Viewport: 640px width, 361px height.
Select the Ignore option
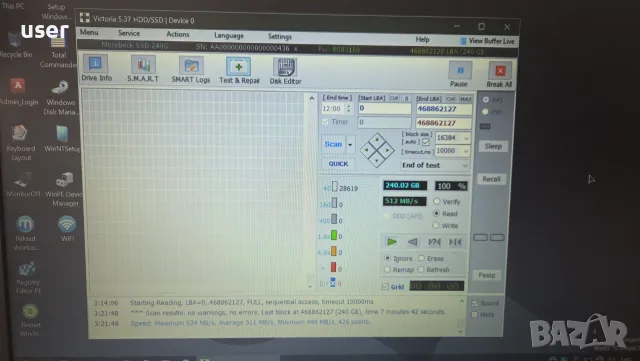click(x=387, y=258)
